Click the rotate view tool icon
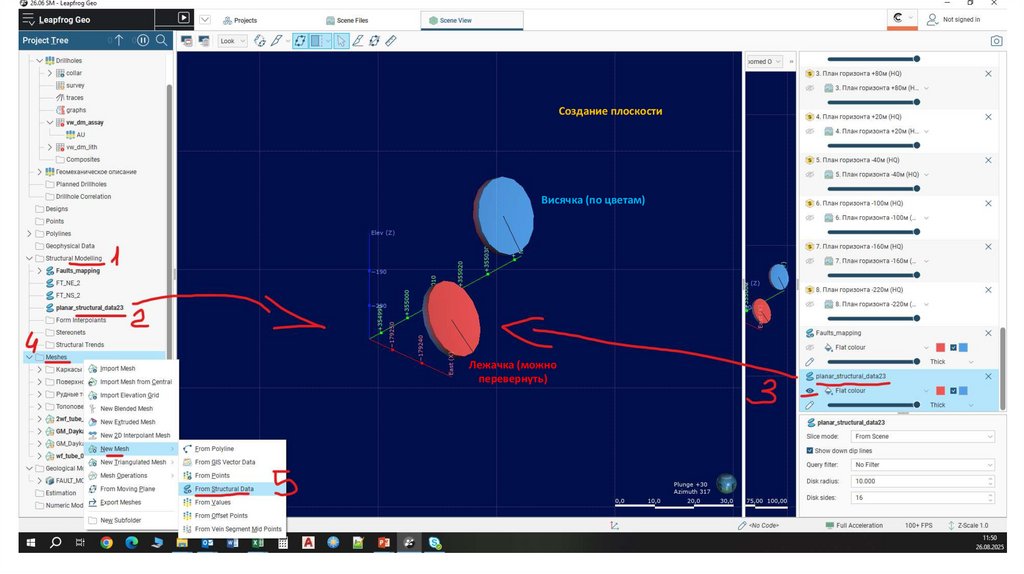Viewport: 1024px width, 574px height. (260, 41)
